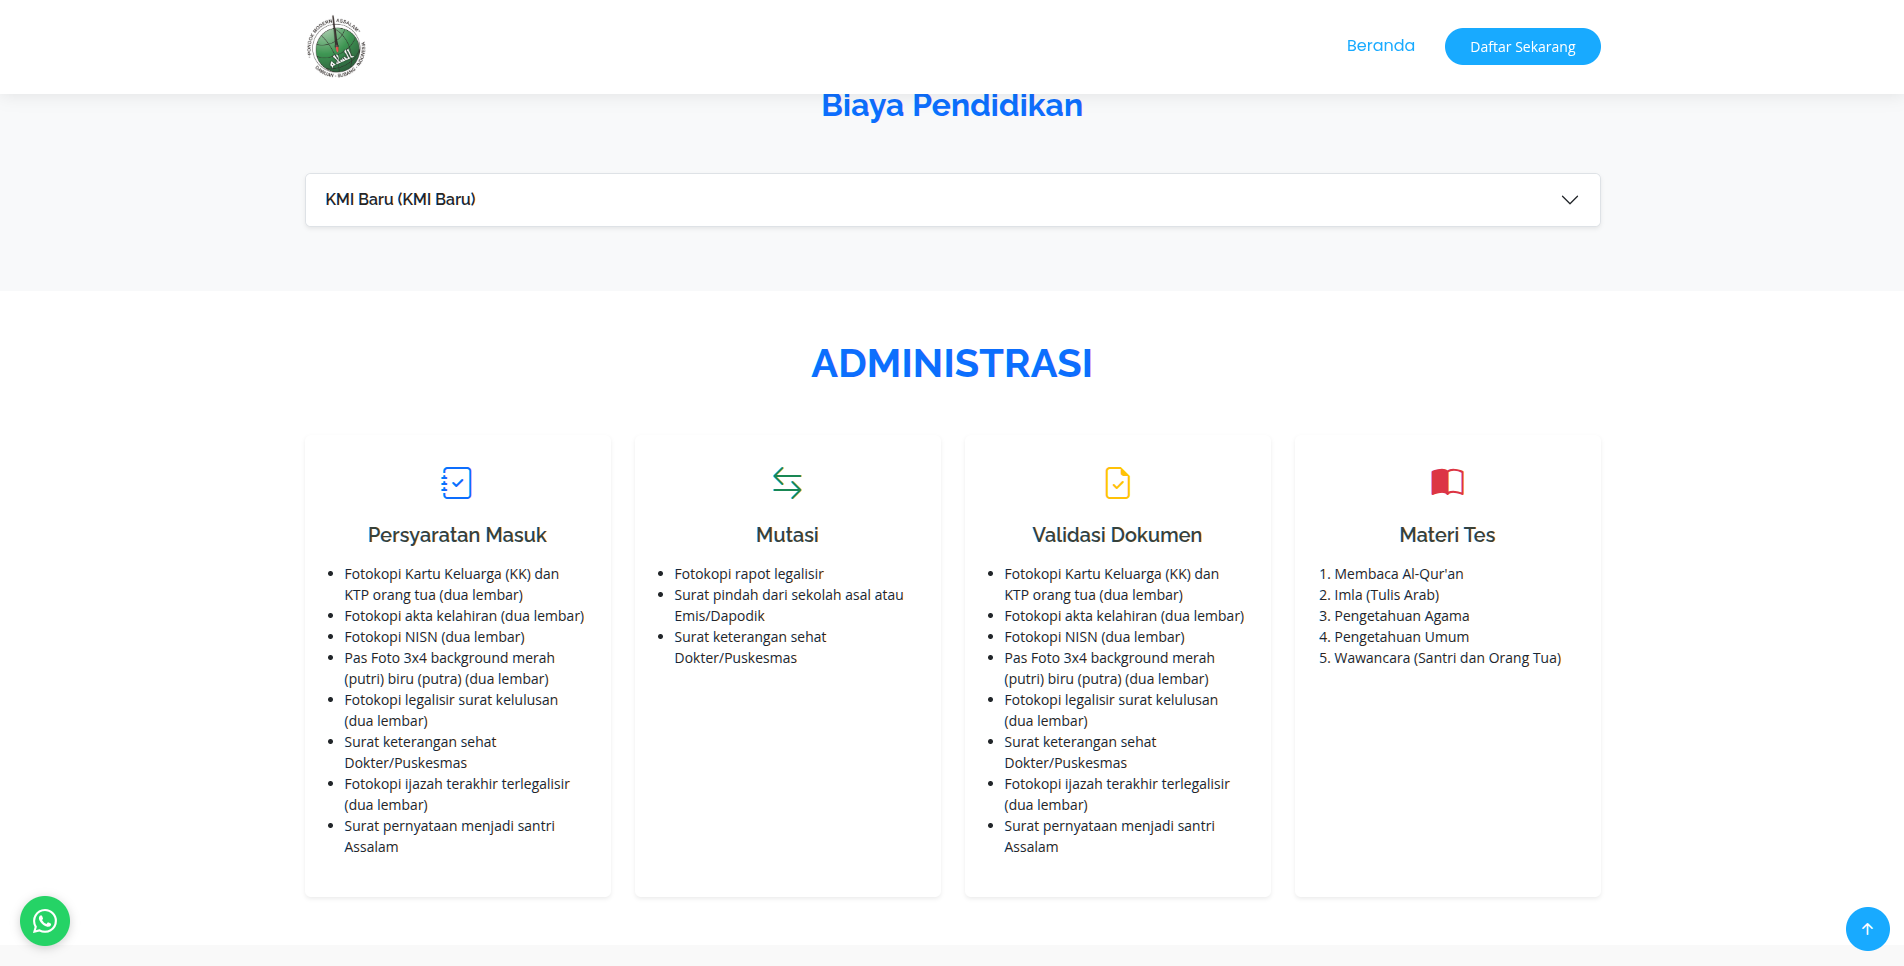The image size is (1904, 966).
Task: Click 'Membaca Al-Qur'an' test item
Action: click(x=1398, y=574)
